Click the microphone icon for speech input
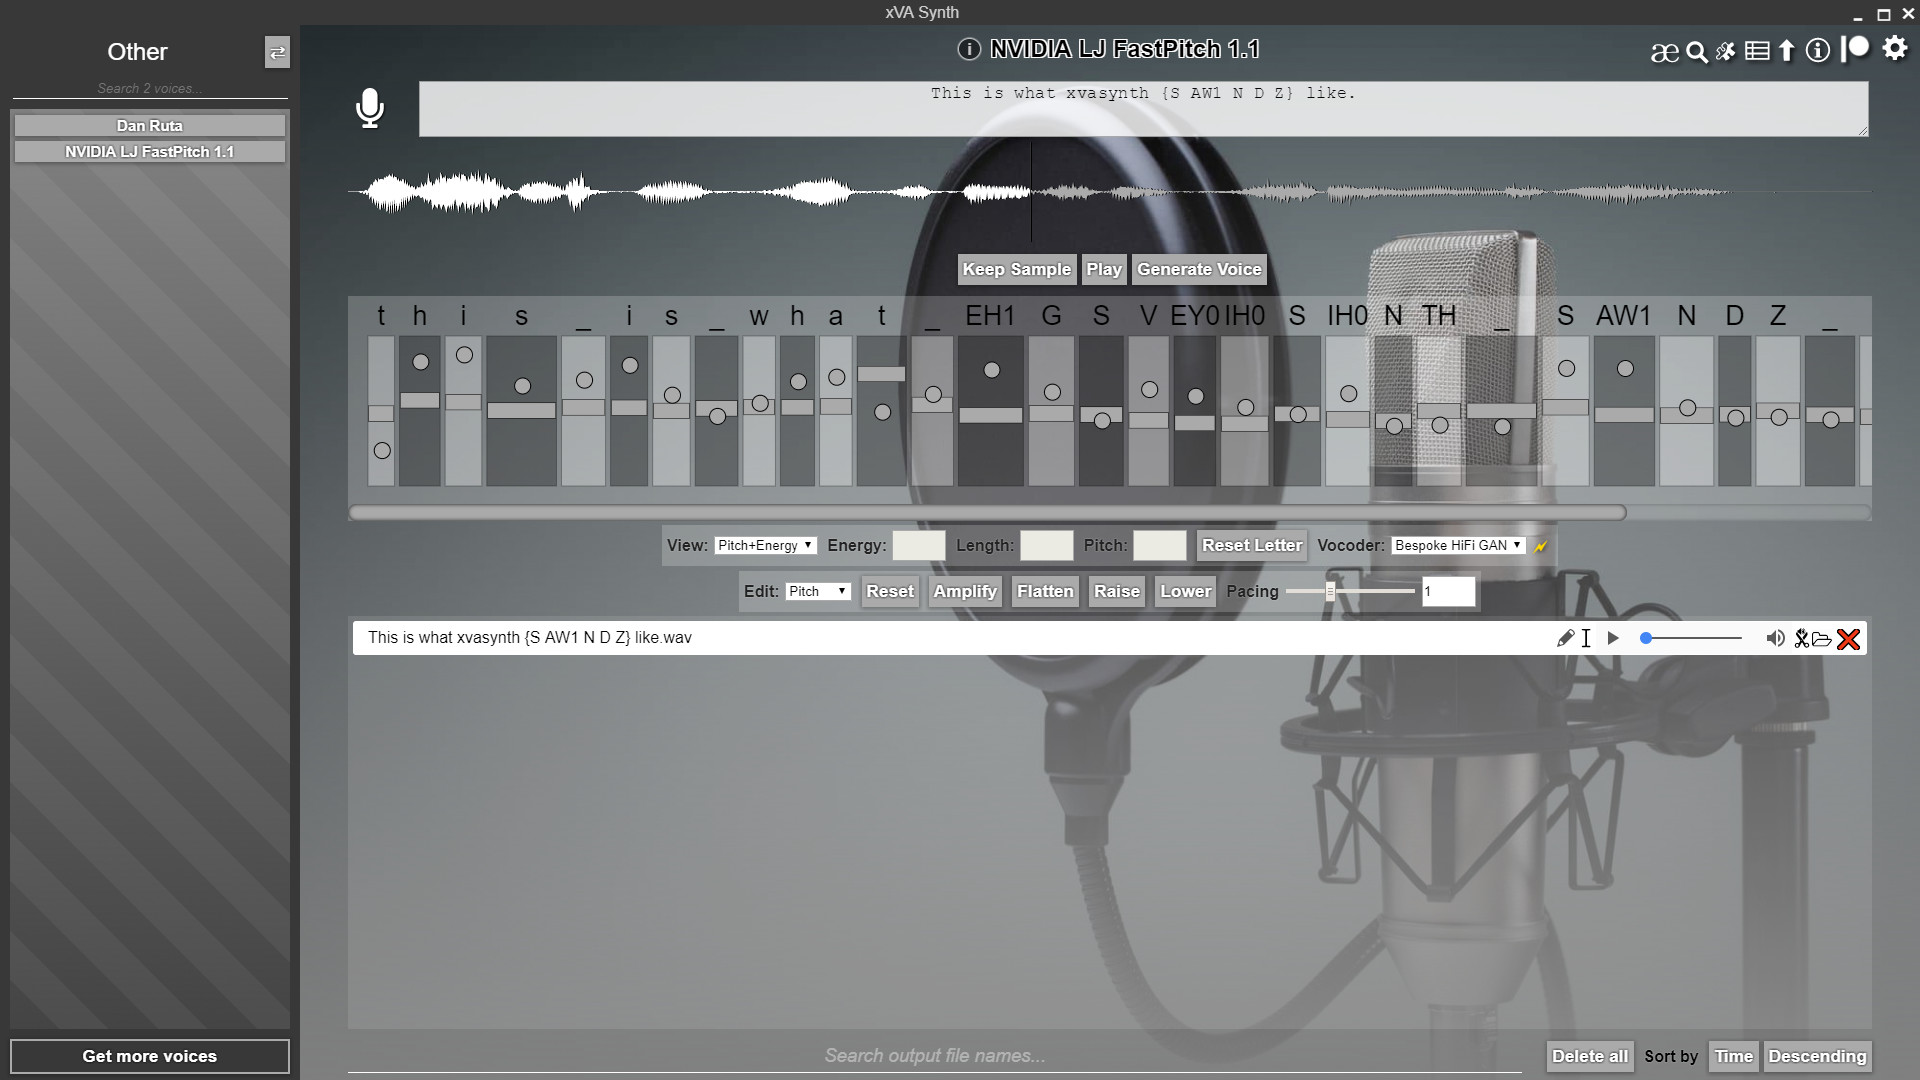The width and height of the screenshot is (1920, 1080). (370, 110)
